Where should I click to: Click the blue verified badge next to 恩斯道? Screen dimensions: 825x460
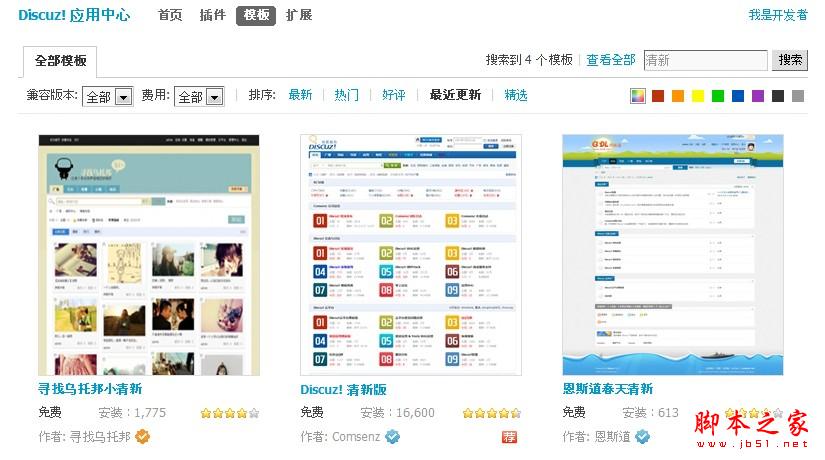[643, 436]
